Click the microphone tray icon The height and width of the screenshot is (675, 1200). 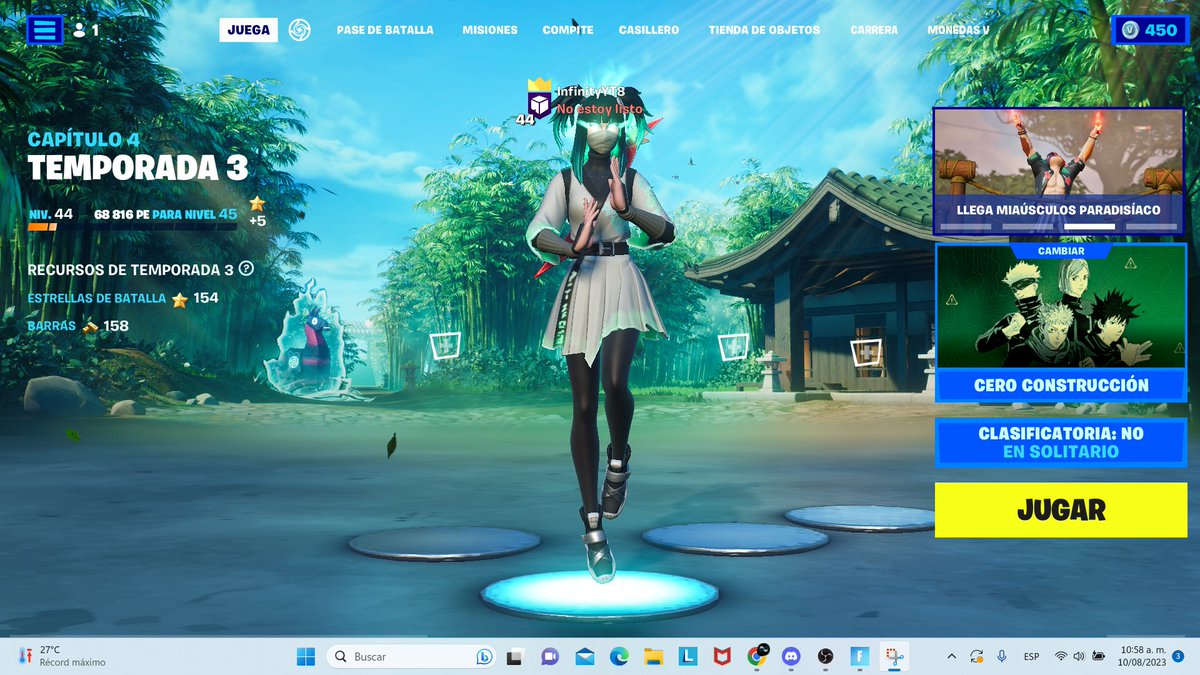pyautogui.click(x=1001, y=657)
